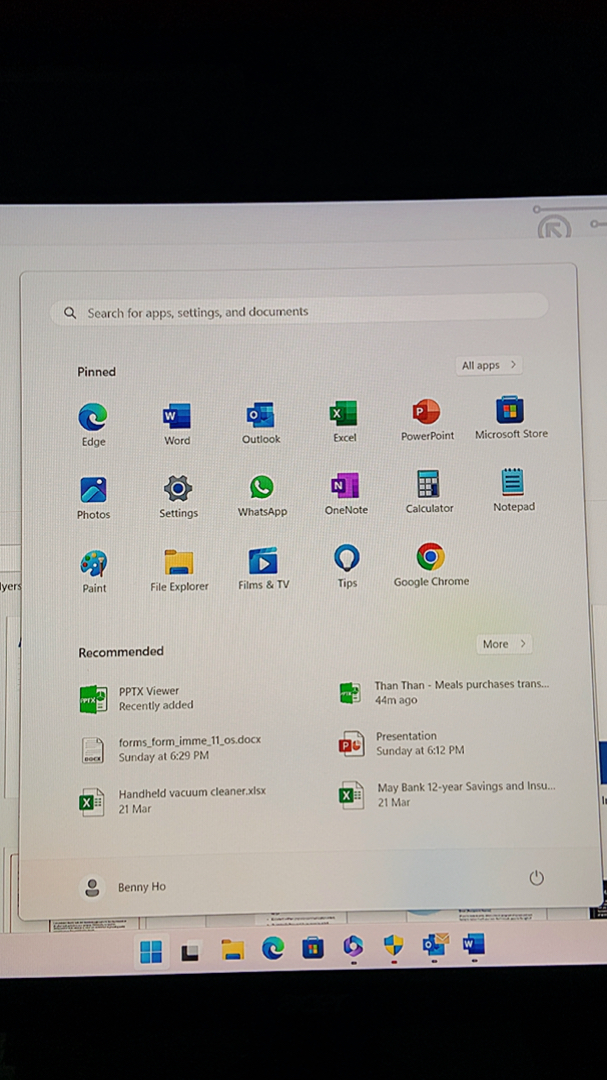Launch the Photos app
The width and height of the screenshot is (607, 1080).
coord(94,498)
